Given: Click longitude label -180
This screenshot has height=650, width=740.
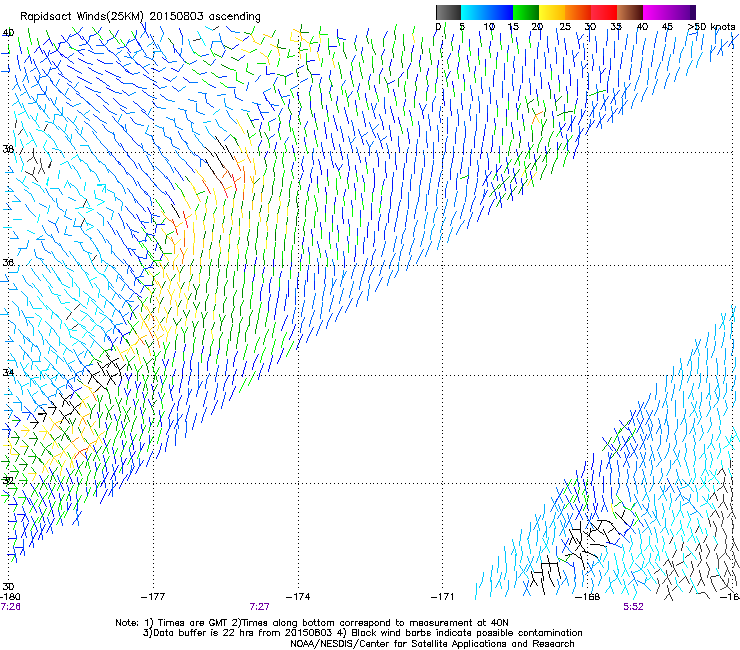Looking at the screenshot, I should [10, 597].
